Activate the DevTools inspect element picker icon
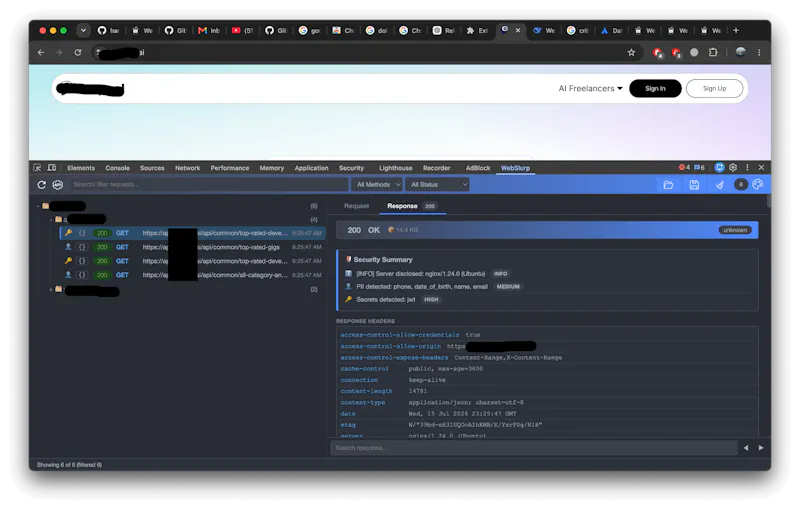 [37, 167]
